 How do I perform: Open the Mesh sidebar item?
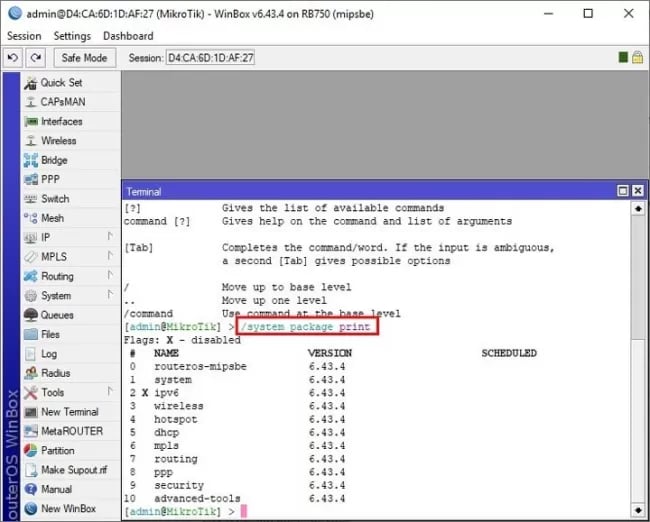[x=70, y=218]
